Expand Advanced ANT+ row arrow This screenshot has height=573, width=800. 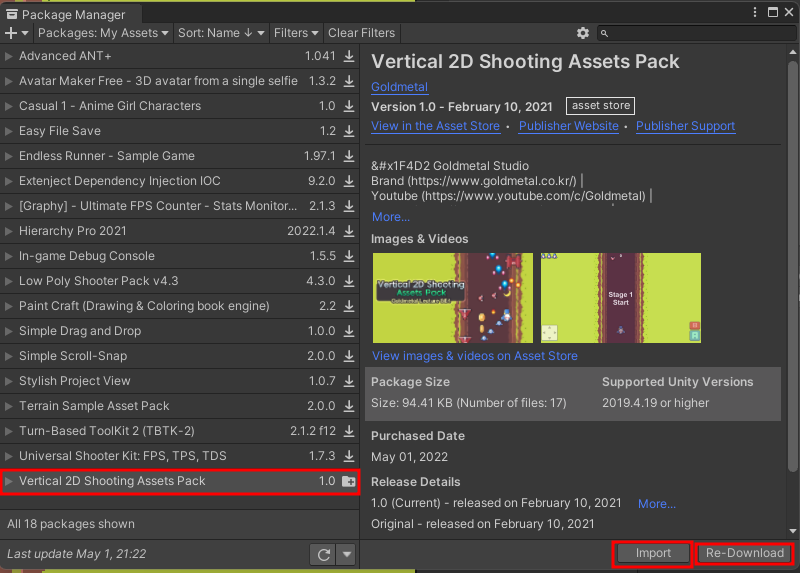pos(8,56)
